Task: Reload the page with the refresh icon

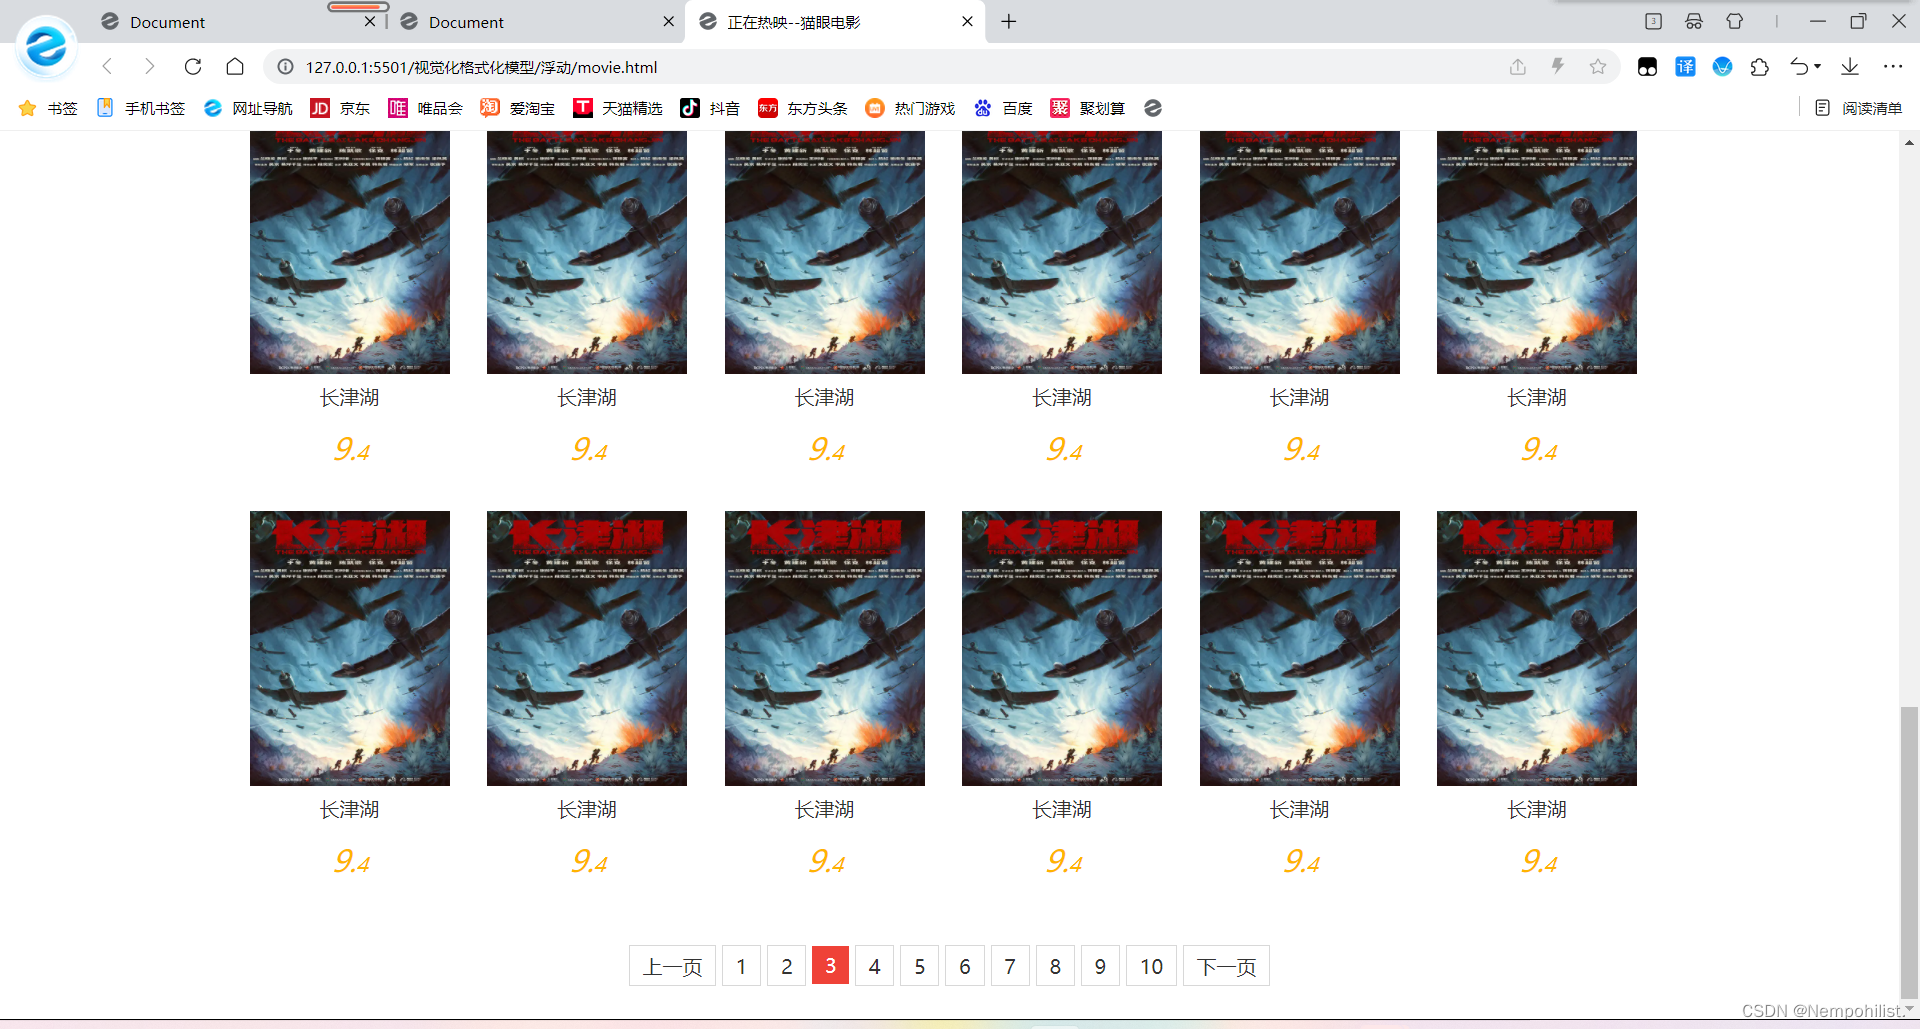Action: pos(193,67)
